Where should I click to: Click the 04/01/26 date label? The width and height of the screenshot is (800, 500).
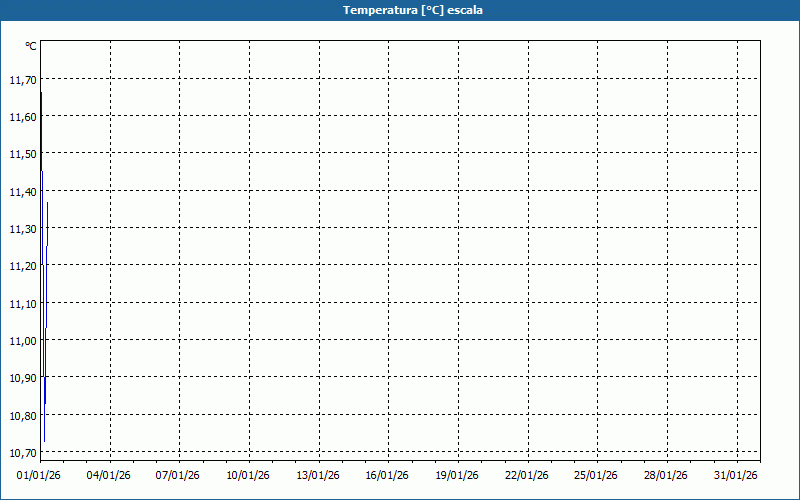click(108, 476)
